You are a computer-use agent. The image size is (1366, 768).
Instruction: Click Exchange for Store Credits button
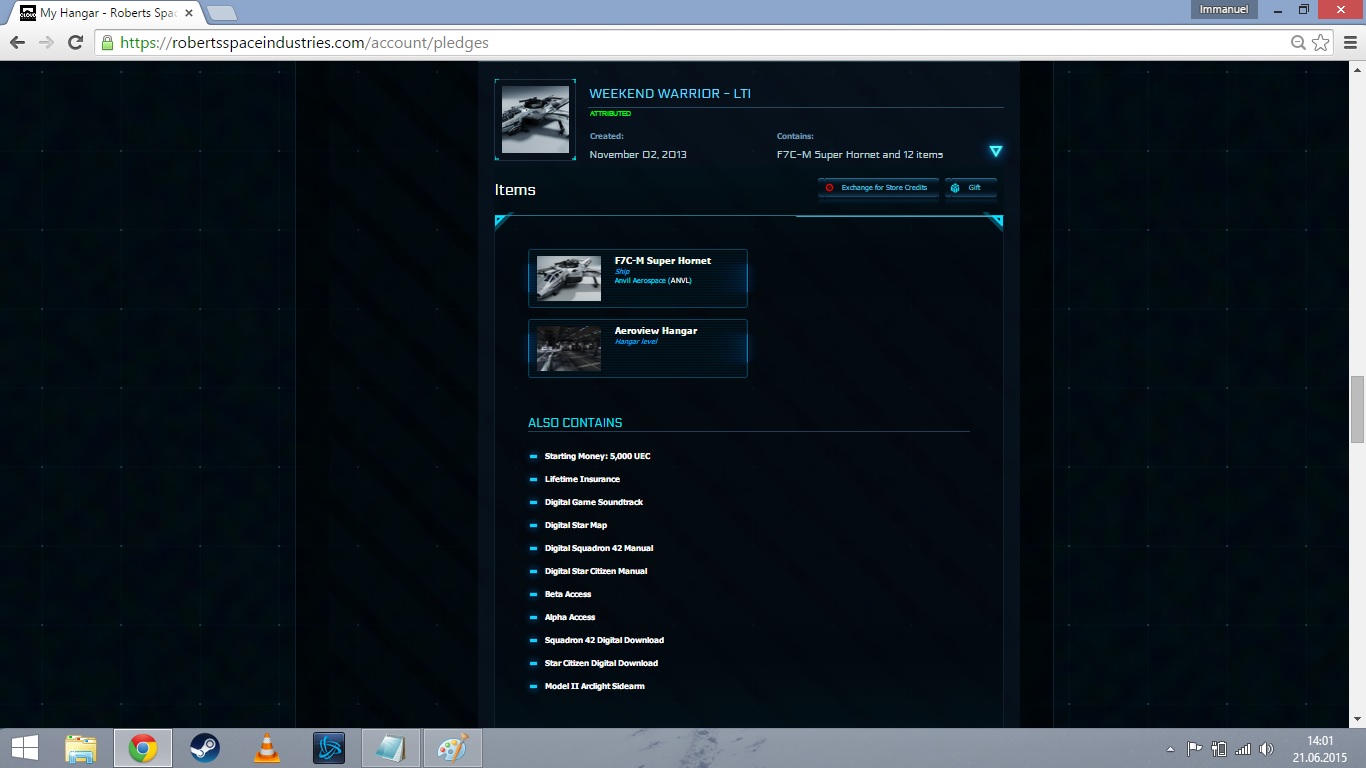[x=878, y=188]
